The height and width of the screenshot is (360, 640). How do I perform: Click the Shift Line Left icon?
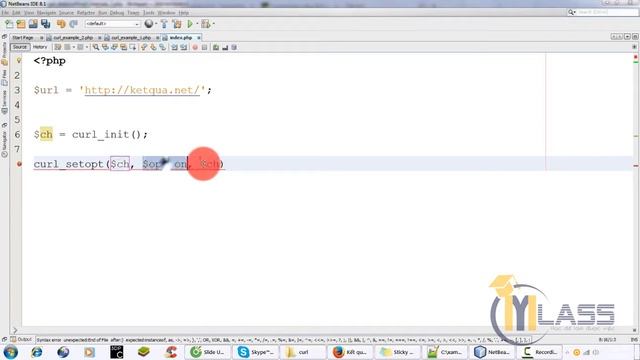[x=175, y=47]
